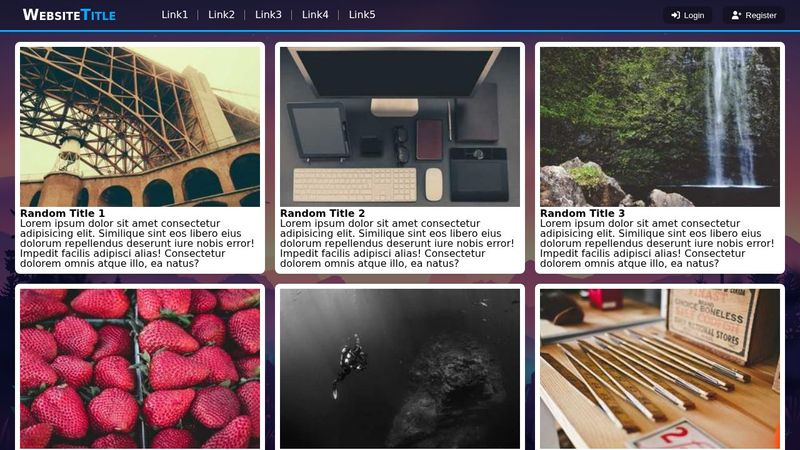View the underwater diver photo thumbnail
This screenshot has height=450, width=800.
tap(400, 369)
